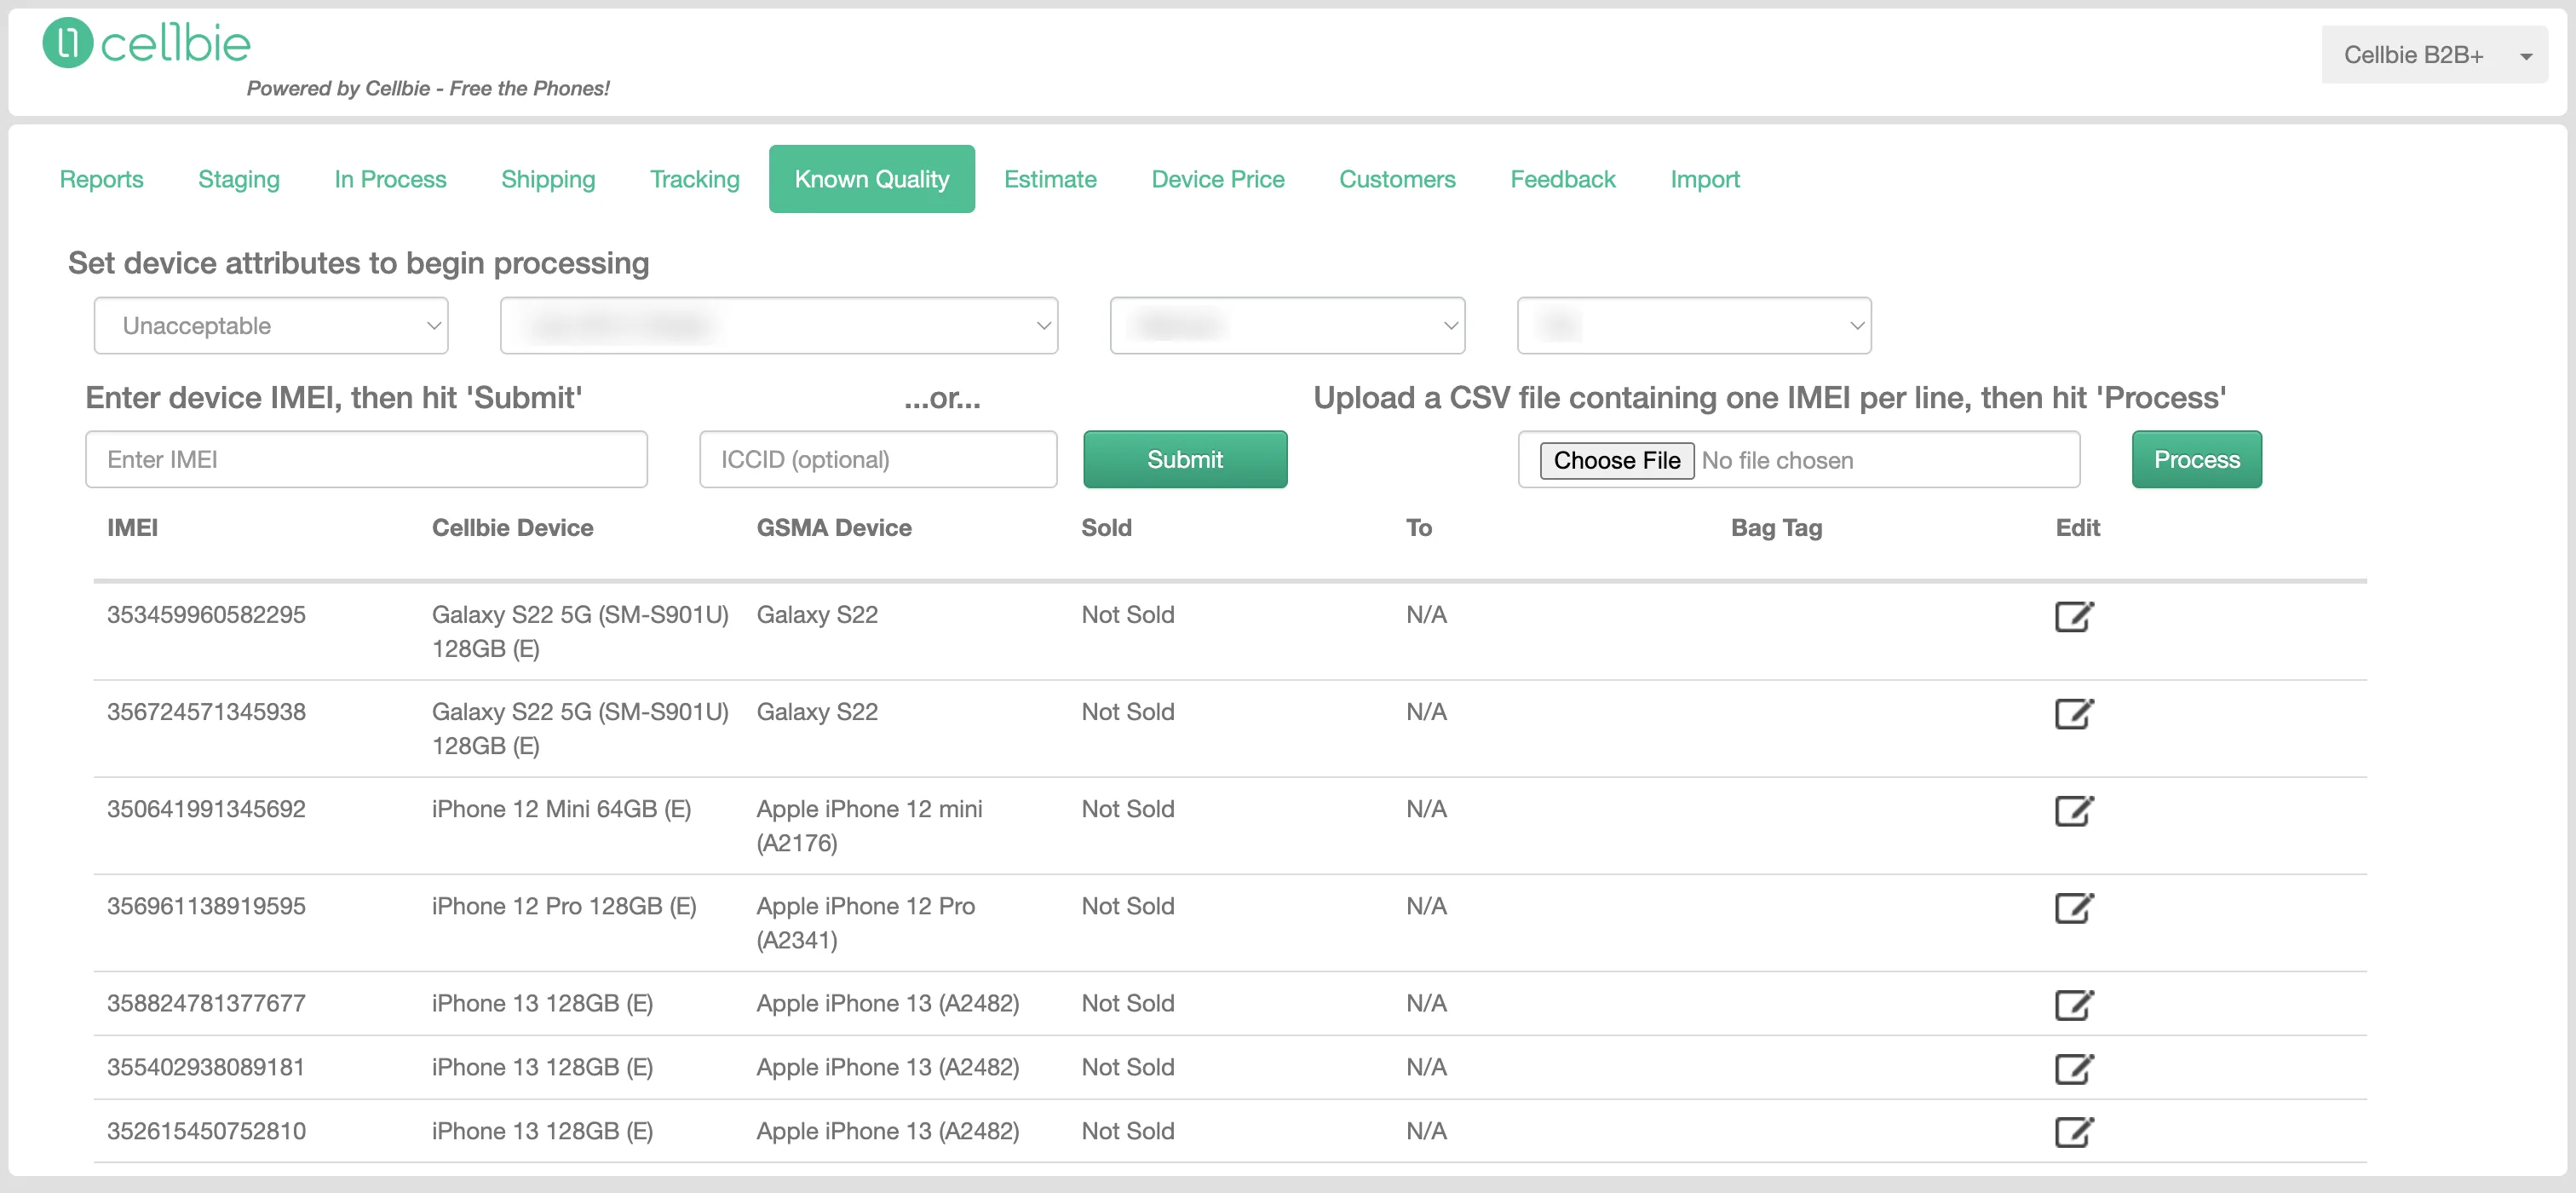Click the Sold column header
The width and height of the screenshot is (2576, 1193).
pyautogui.click(x=1106, y=528)
